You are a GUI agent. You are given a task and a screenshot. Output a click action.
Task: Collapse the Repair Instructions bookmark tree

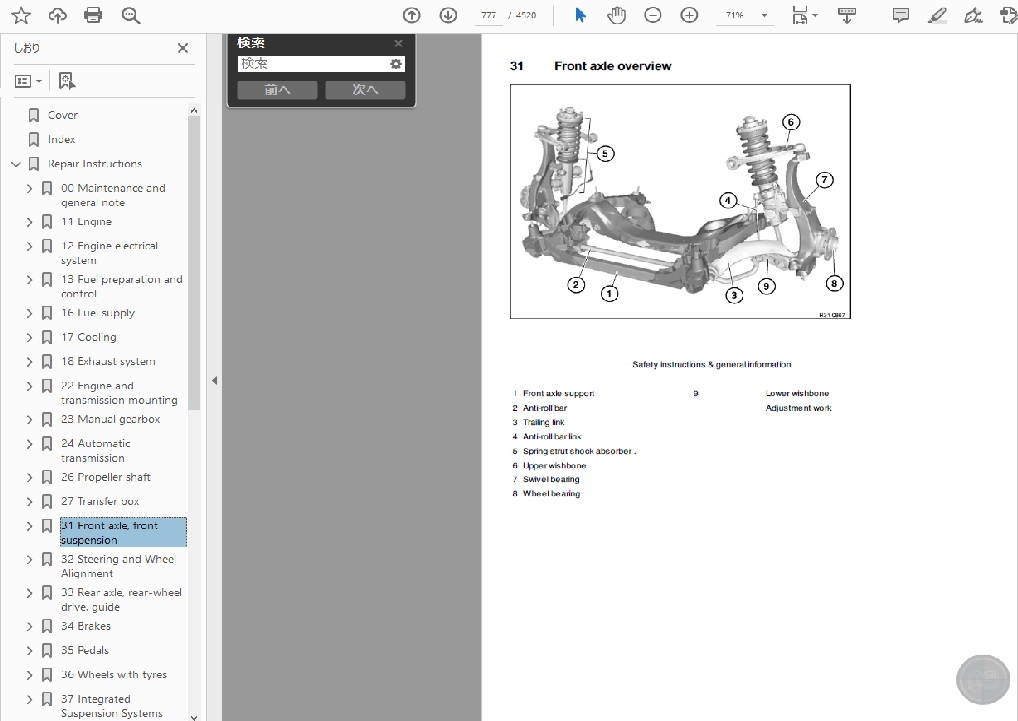click(15, 164)
